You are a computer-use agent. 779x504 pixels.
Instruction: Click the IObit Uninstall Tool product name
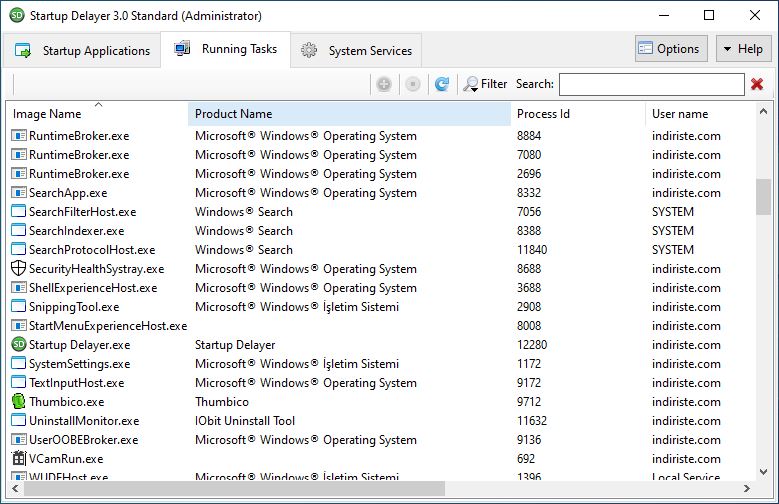[245, 420]
